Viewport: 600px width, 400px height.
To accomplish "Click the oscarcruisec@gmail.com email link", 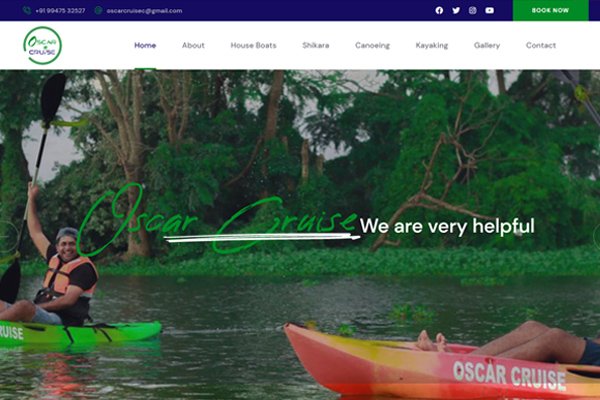I will 144,11.
